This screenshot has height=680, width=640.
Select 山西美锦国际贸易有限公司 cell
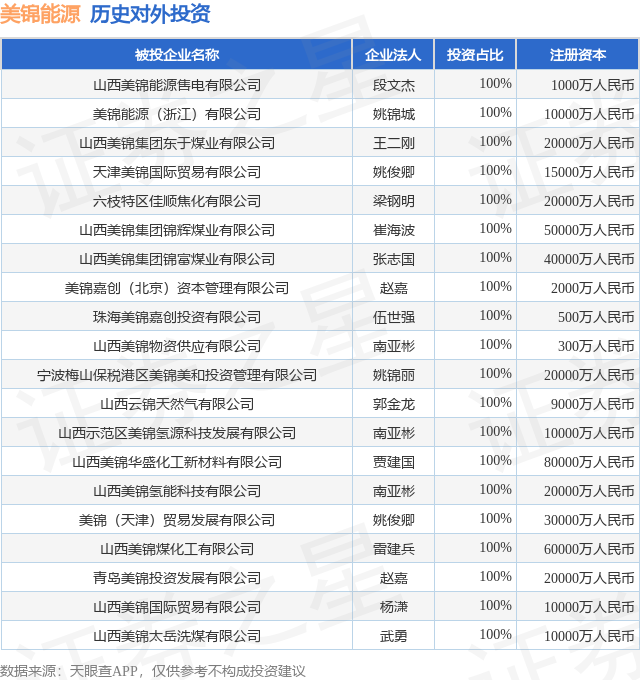pos(177,607)
